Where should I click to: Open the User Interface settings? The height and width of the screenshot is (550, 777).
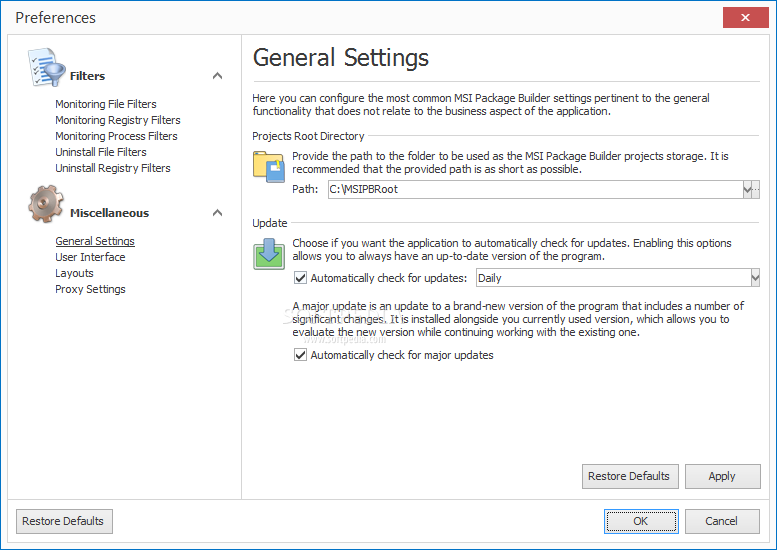pos(90,257)
